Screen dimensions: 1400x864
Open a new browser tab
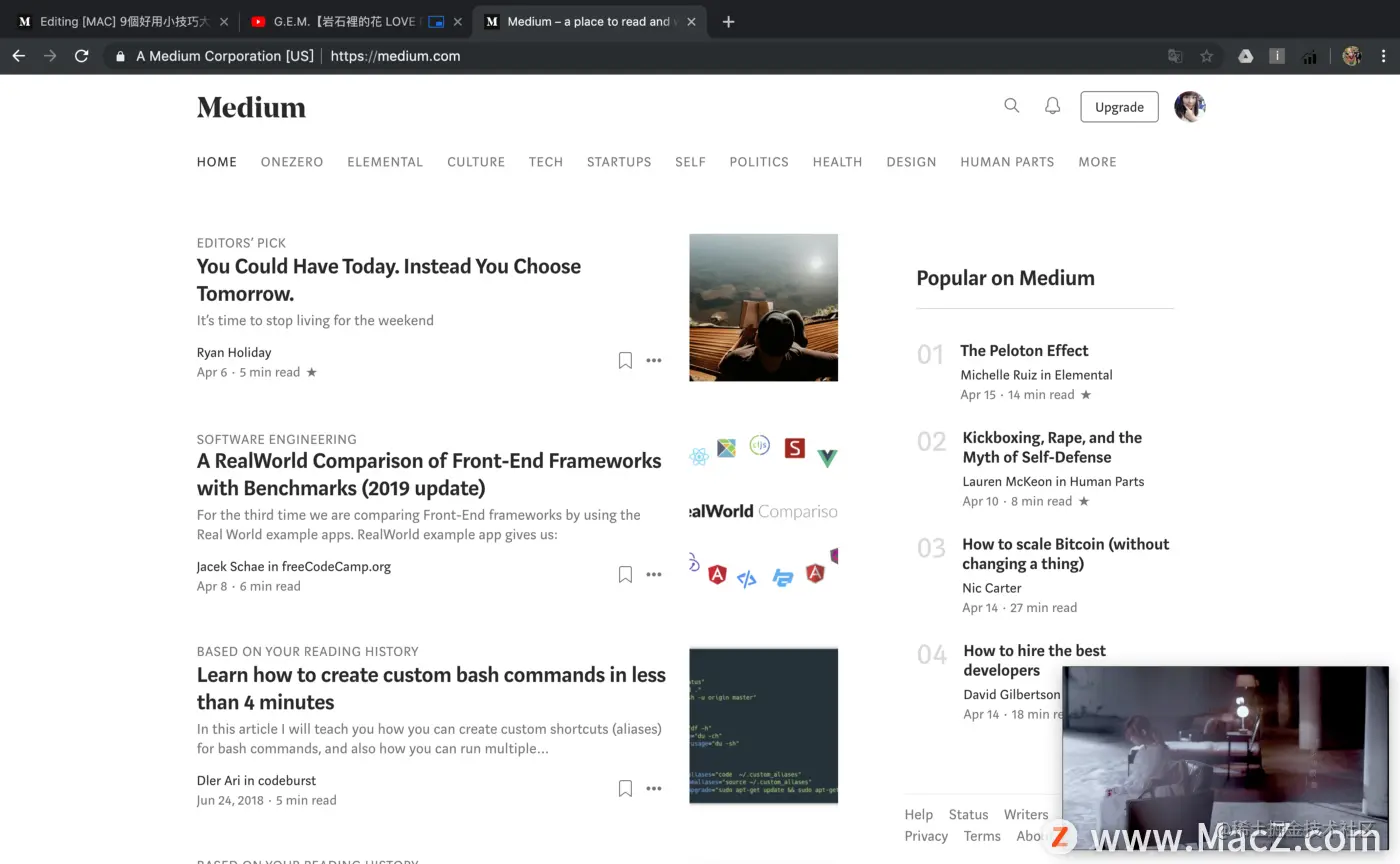(x=728, y=21)
